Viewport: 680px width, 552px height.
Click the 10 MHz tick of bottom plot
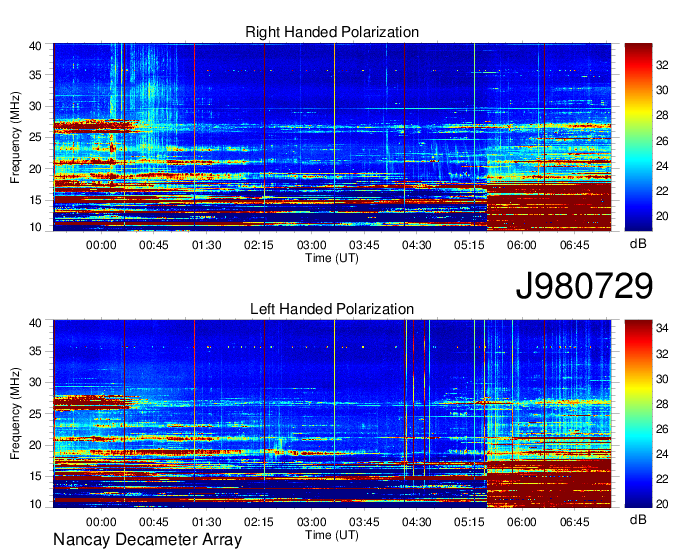35,504
